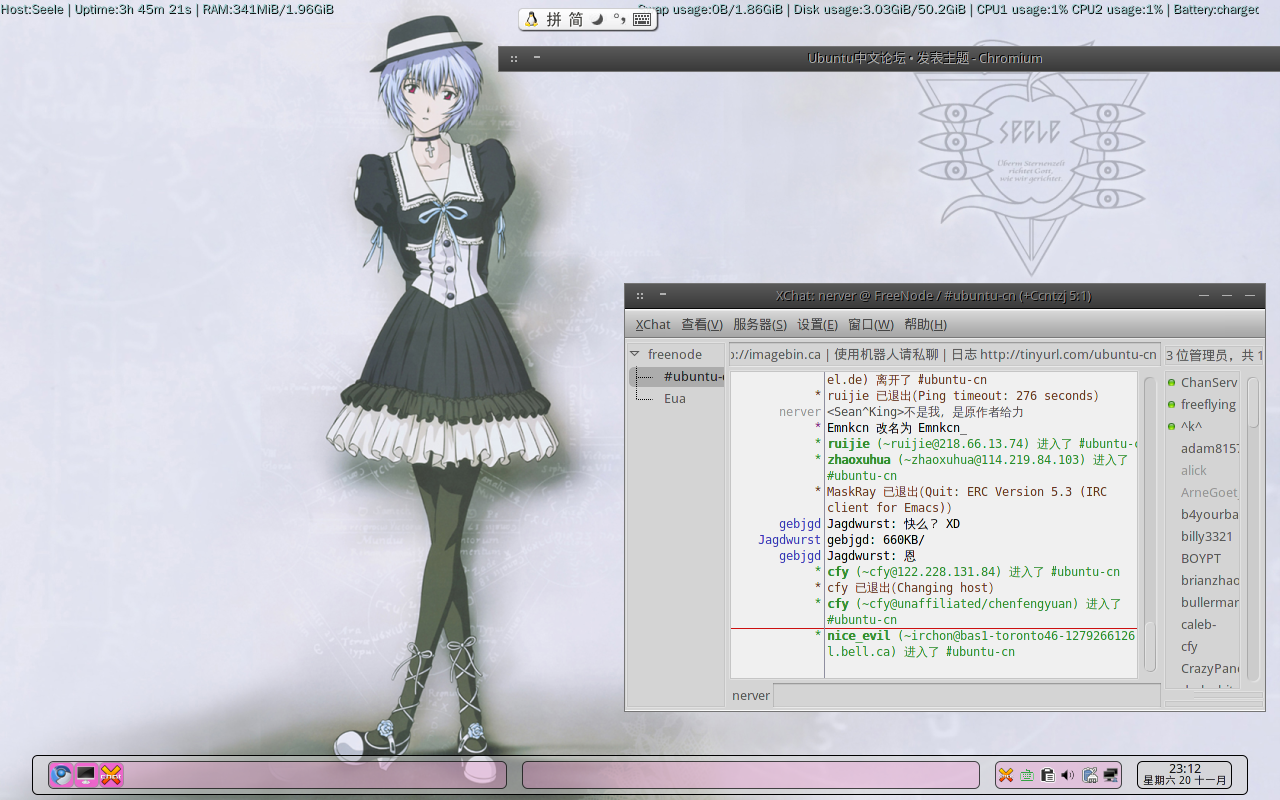Open the 设置(E) menu

tap(817, 324)
